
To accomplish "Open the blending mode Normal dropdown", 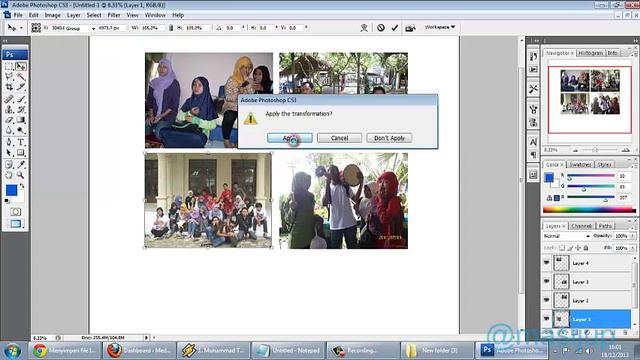I will 567,236.
